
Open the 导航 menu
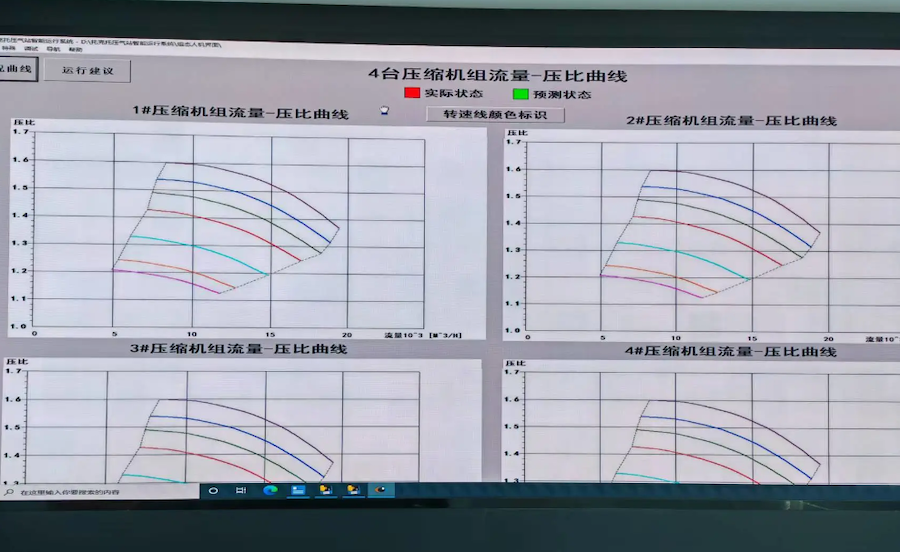[x=53, y=48]
